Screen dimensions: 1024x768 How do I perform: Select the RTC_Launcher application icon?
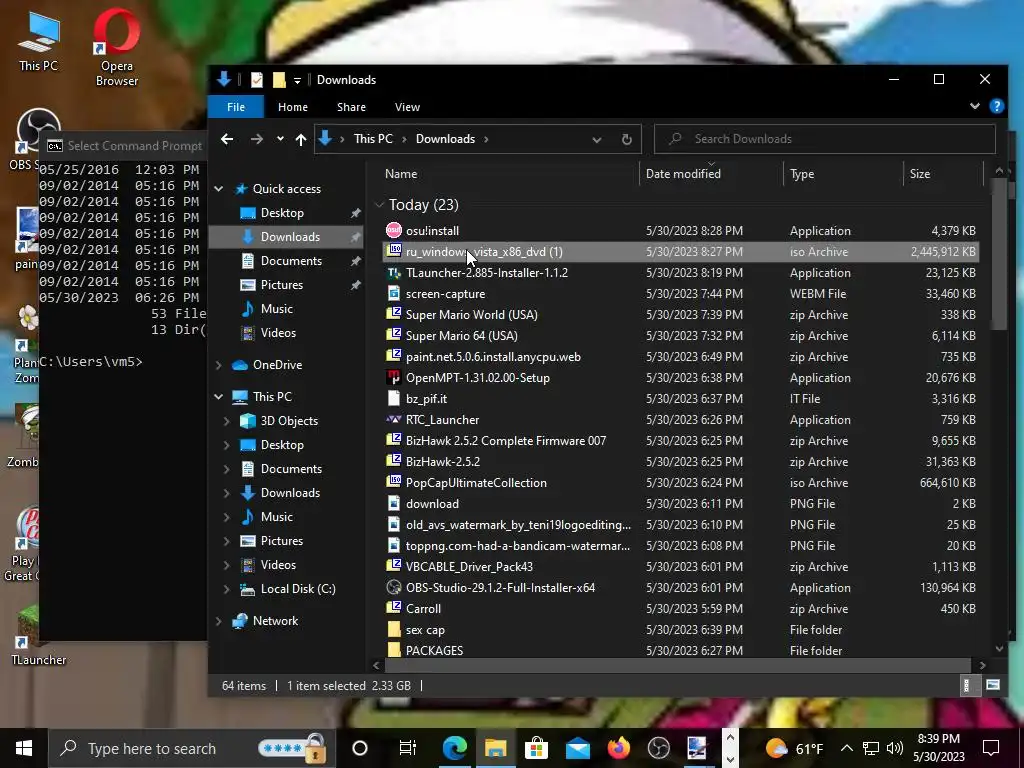[394, 419]
